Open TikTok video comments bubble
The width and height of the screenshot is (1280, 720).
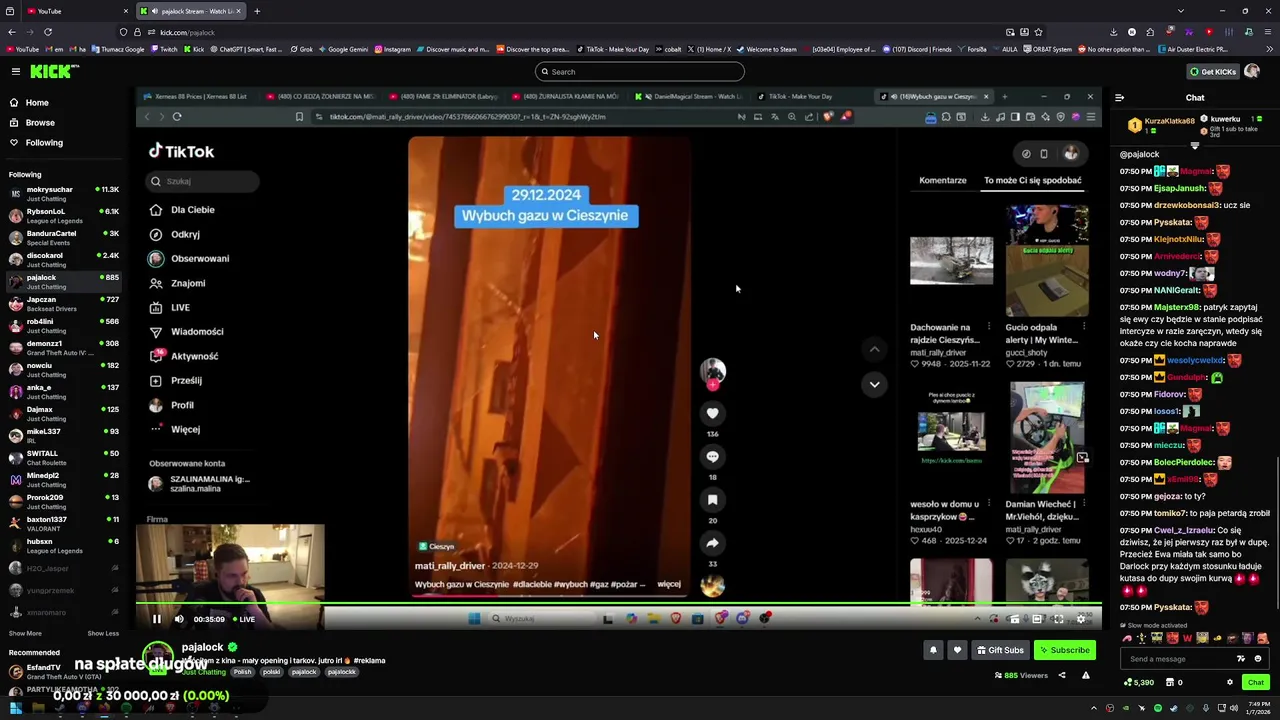[713, 456]
